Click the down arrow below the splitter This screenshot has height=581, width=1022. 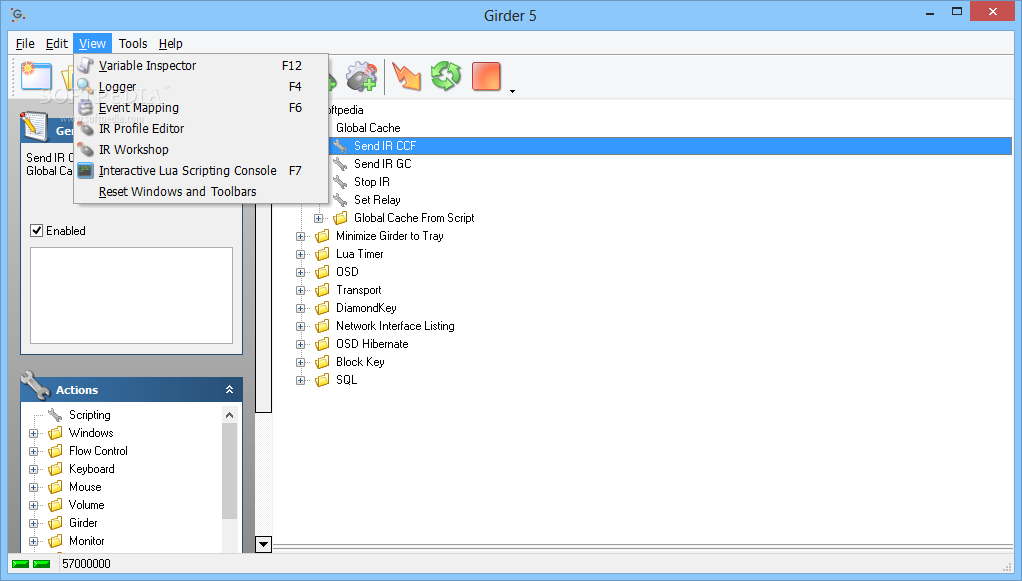(263, 544)
